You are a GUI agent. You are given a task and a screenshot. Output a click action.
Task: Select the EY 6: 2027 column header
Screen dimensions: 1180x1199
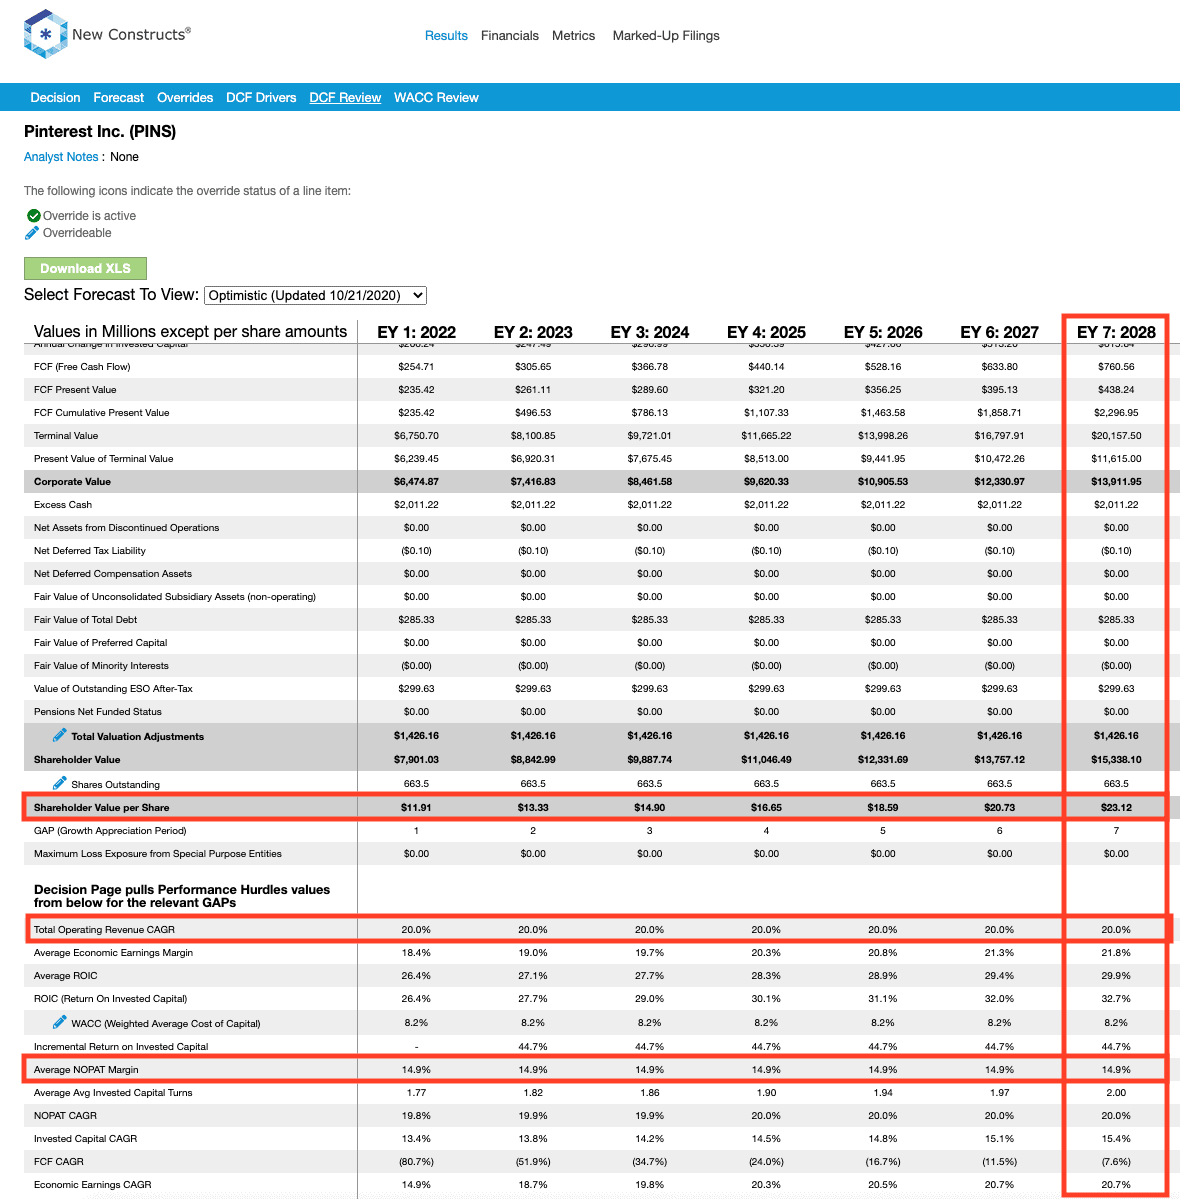[1000, 332]
